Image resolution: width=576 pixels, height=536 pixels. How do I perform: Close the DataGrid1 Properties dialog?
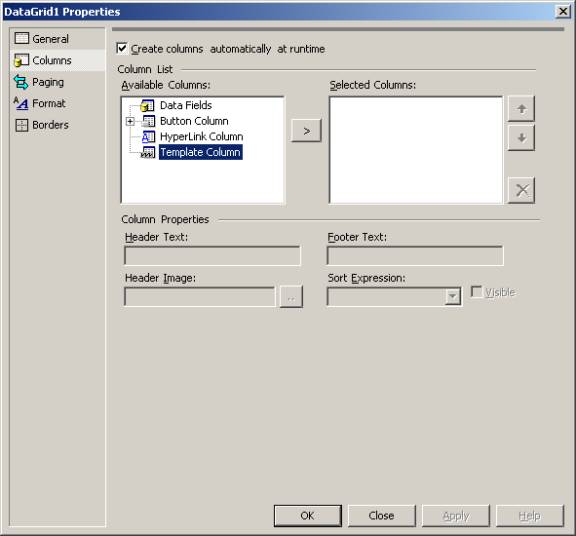click(563, 11)
